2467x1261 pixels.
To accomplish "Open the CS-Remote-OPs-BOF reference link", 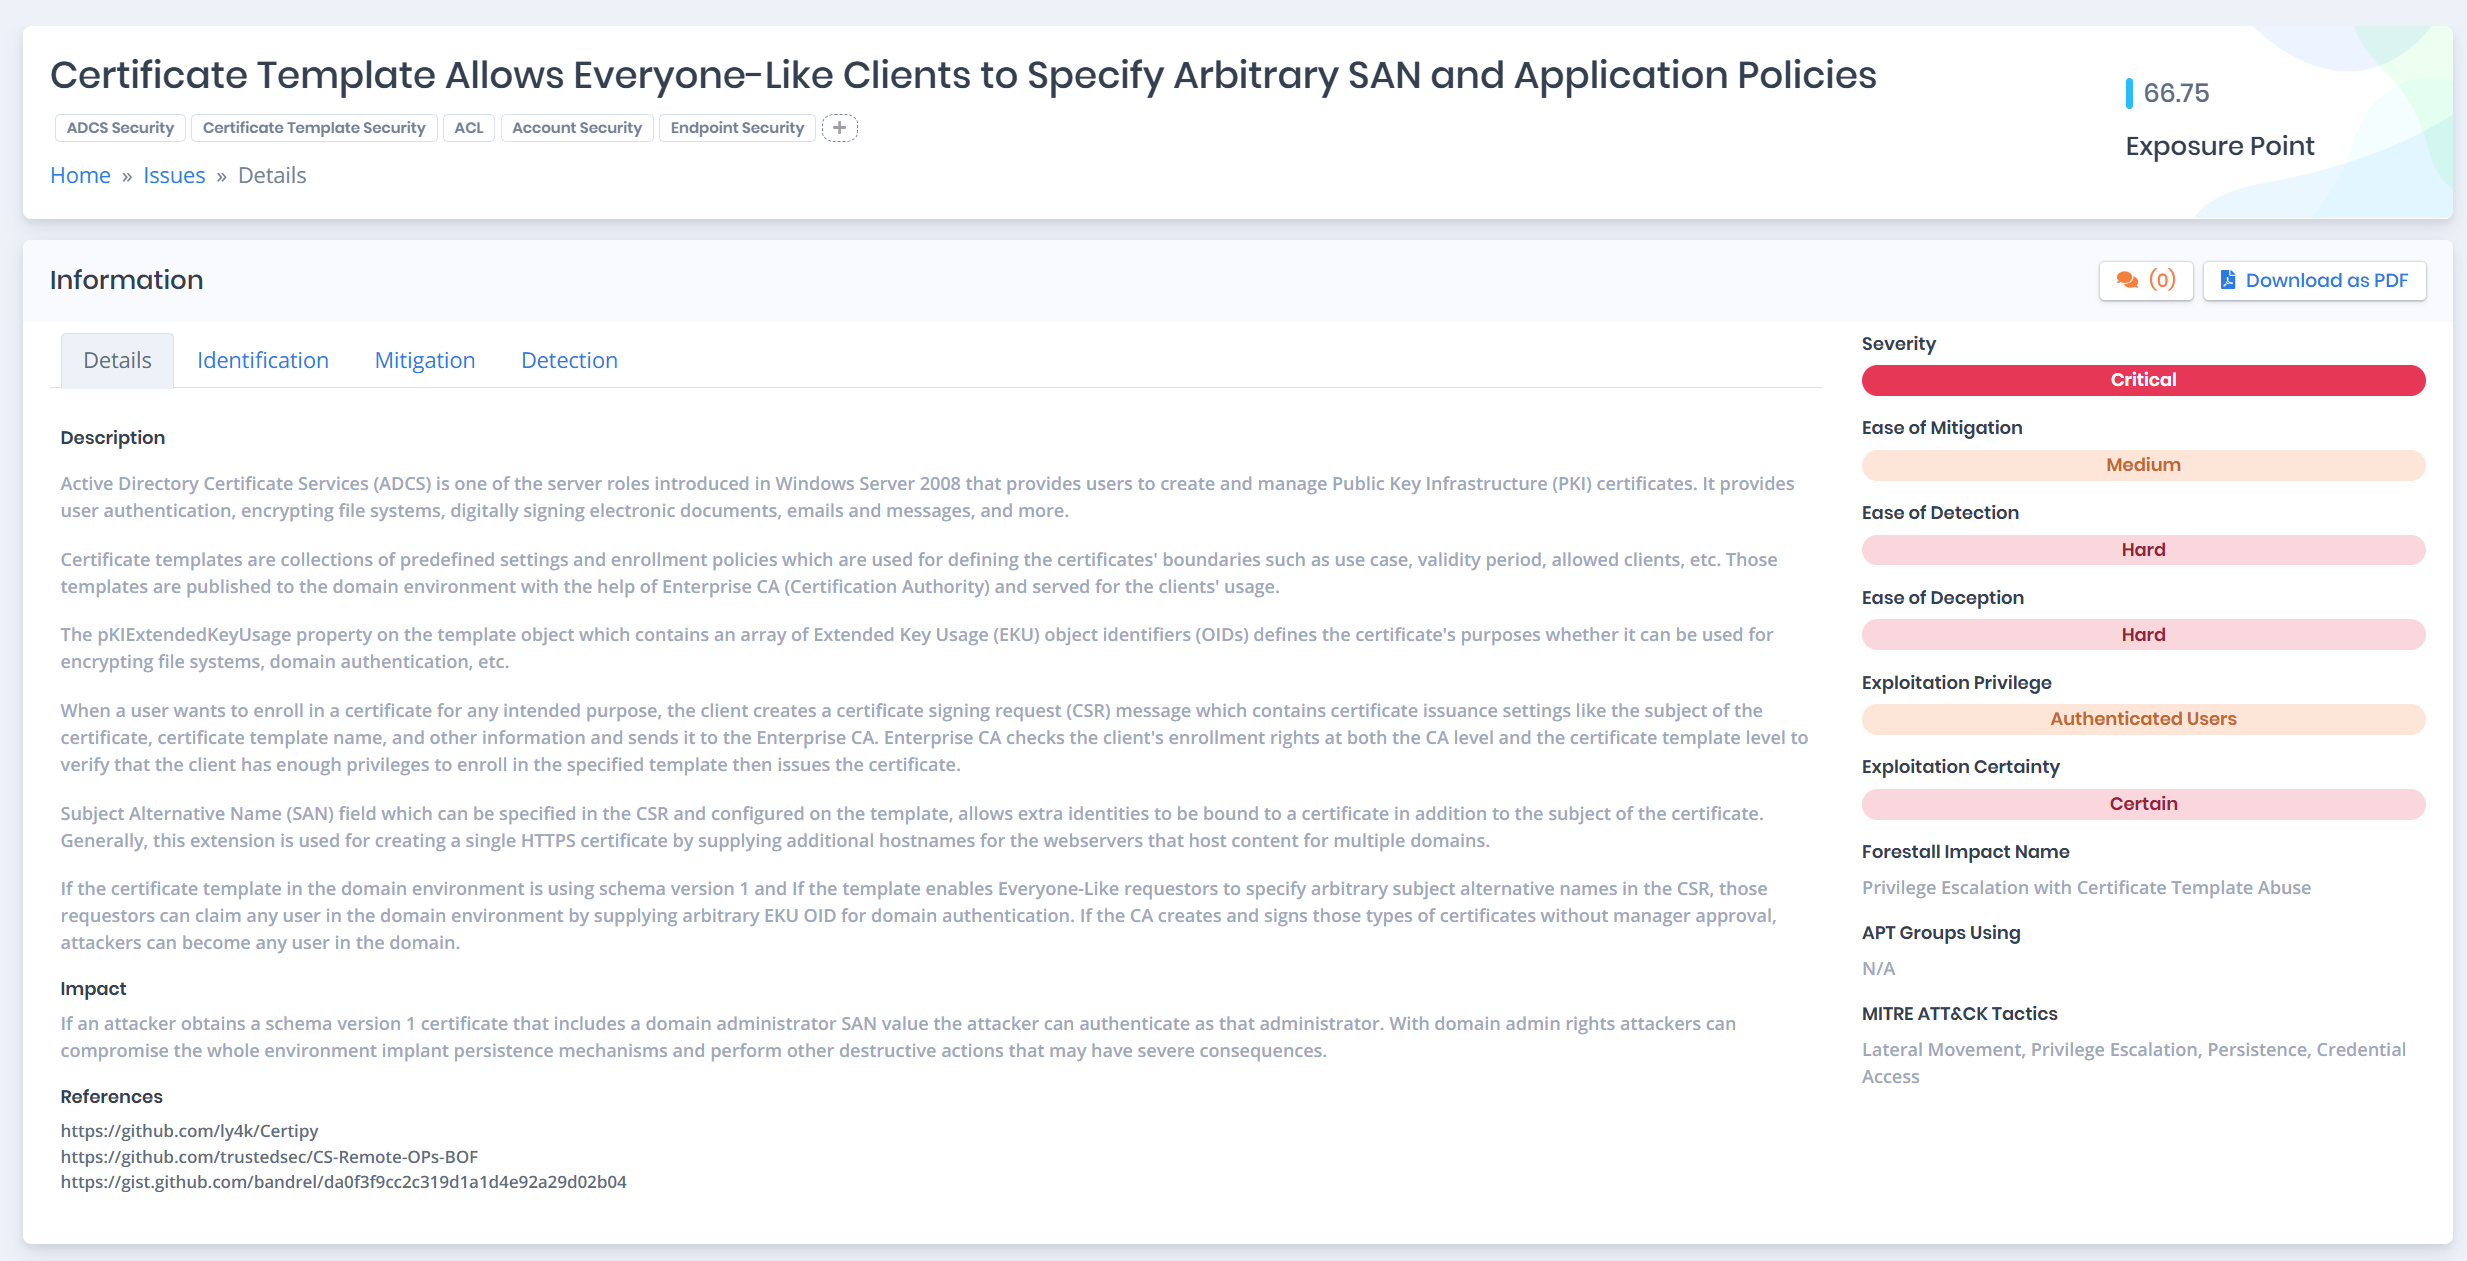I will click(x=269, y=1157).
